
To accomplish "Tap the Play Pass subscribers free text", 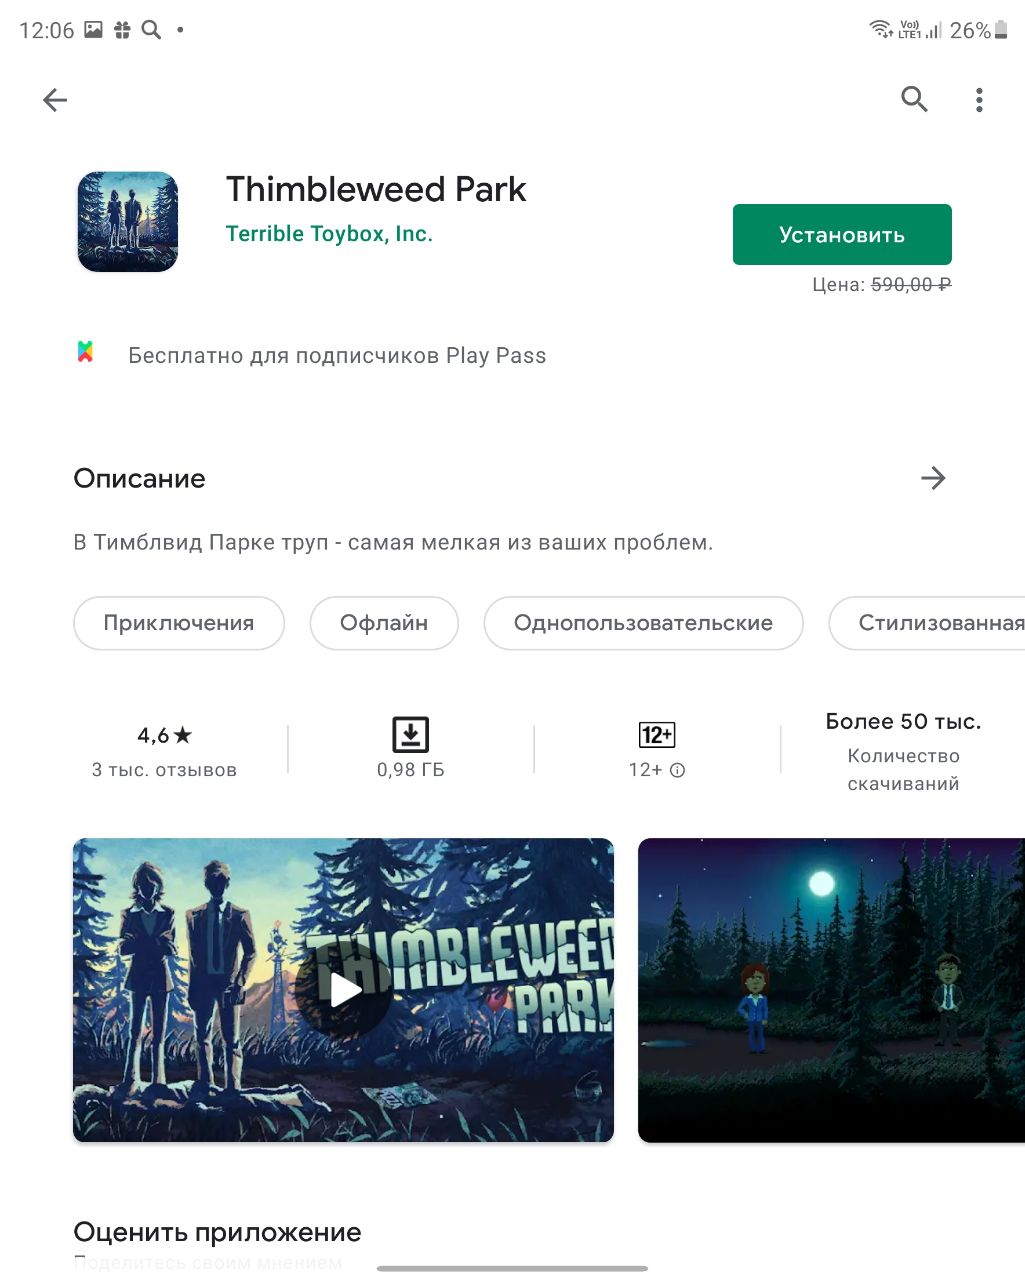I will [337, 355].
